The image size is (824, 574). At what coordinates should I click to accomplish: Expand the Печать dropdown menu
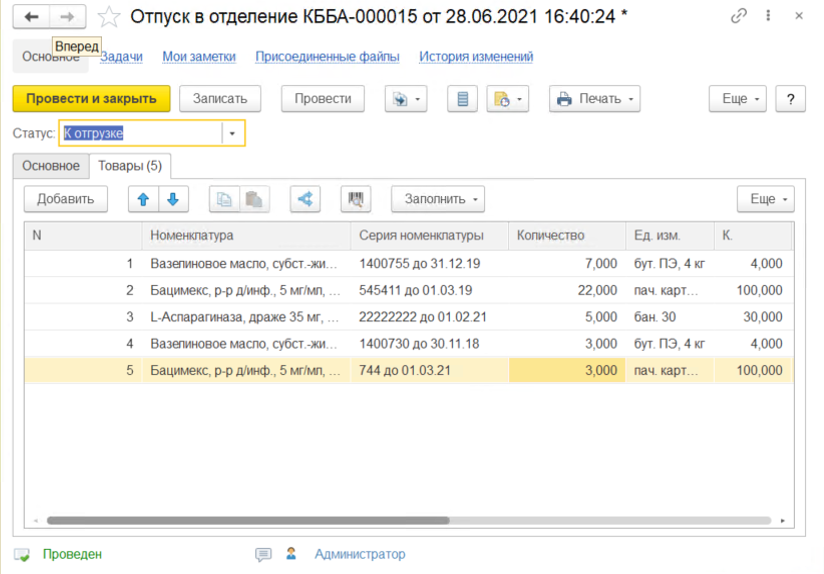tap(595, 99)
